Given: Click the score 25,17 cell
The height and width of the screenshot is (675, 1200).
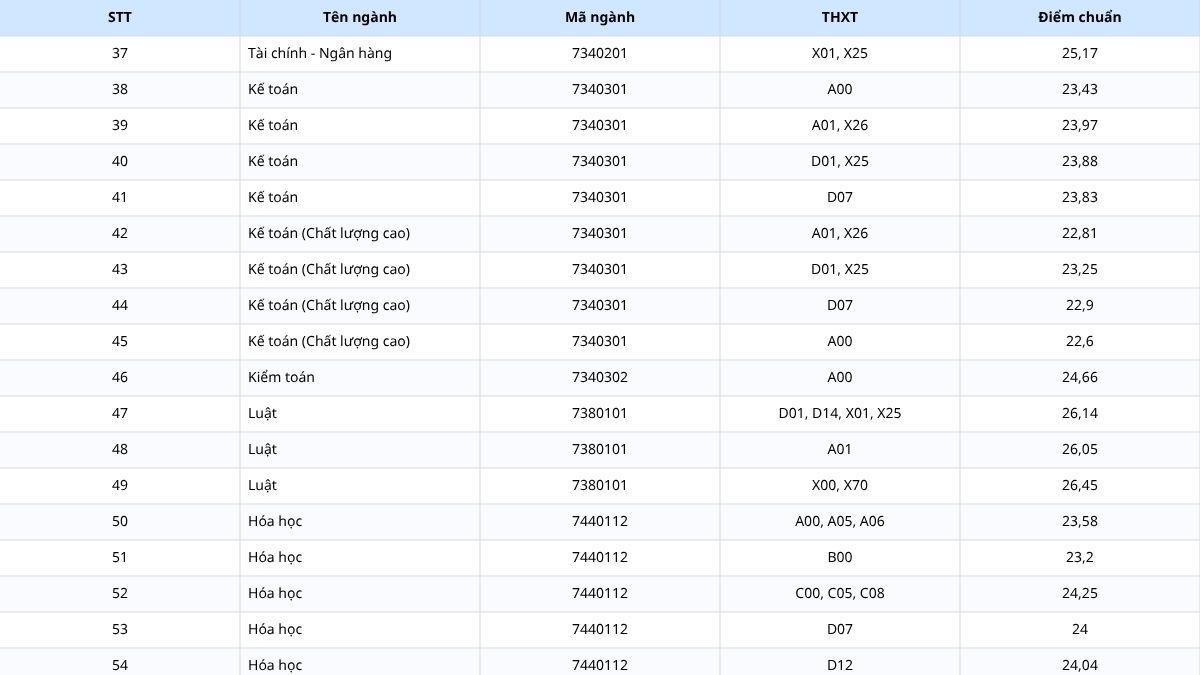Looking at the screenshot, I should (x=1080, y=53).
